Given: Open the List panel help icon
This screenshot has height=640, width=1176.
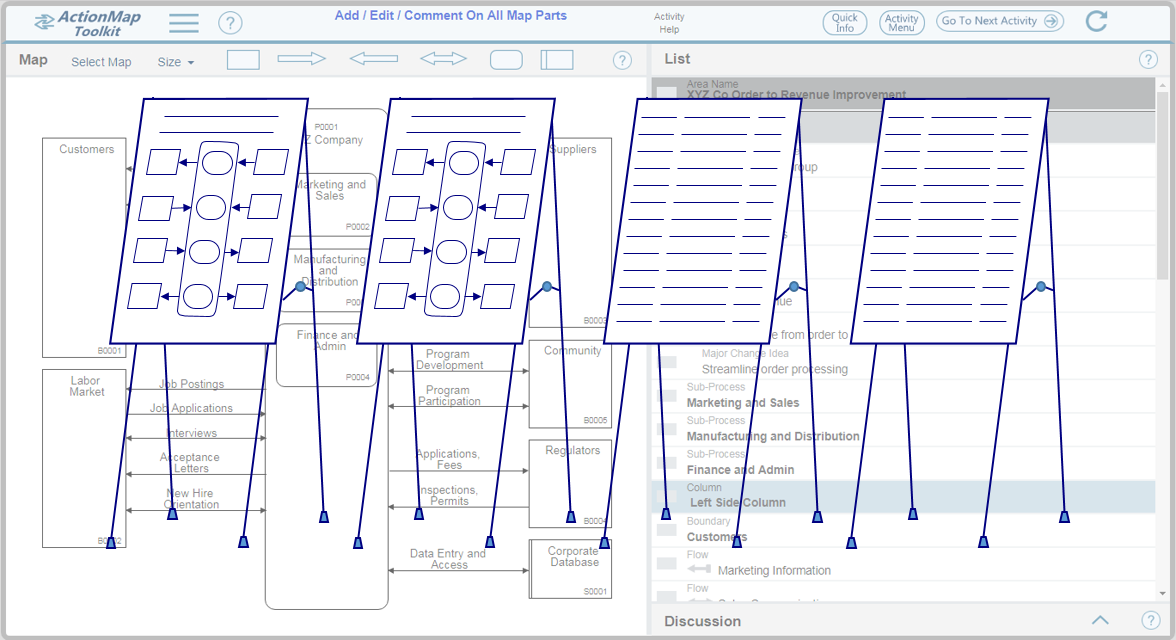Looking at the screenshot, I should click(x=1148, y=59).
